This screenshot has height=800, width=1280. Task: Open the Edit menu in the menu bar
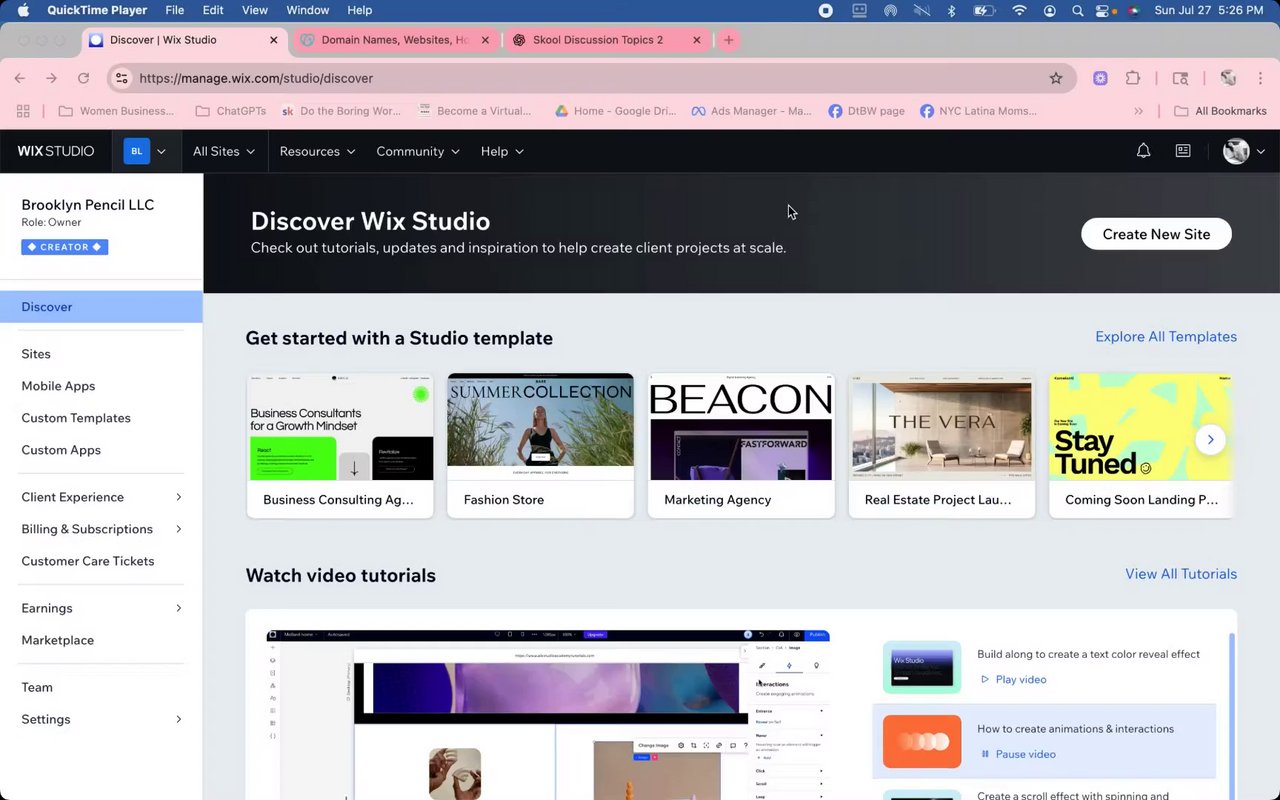tap(213, 10)
